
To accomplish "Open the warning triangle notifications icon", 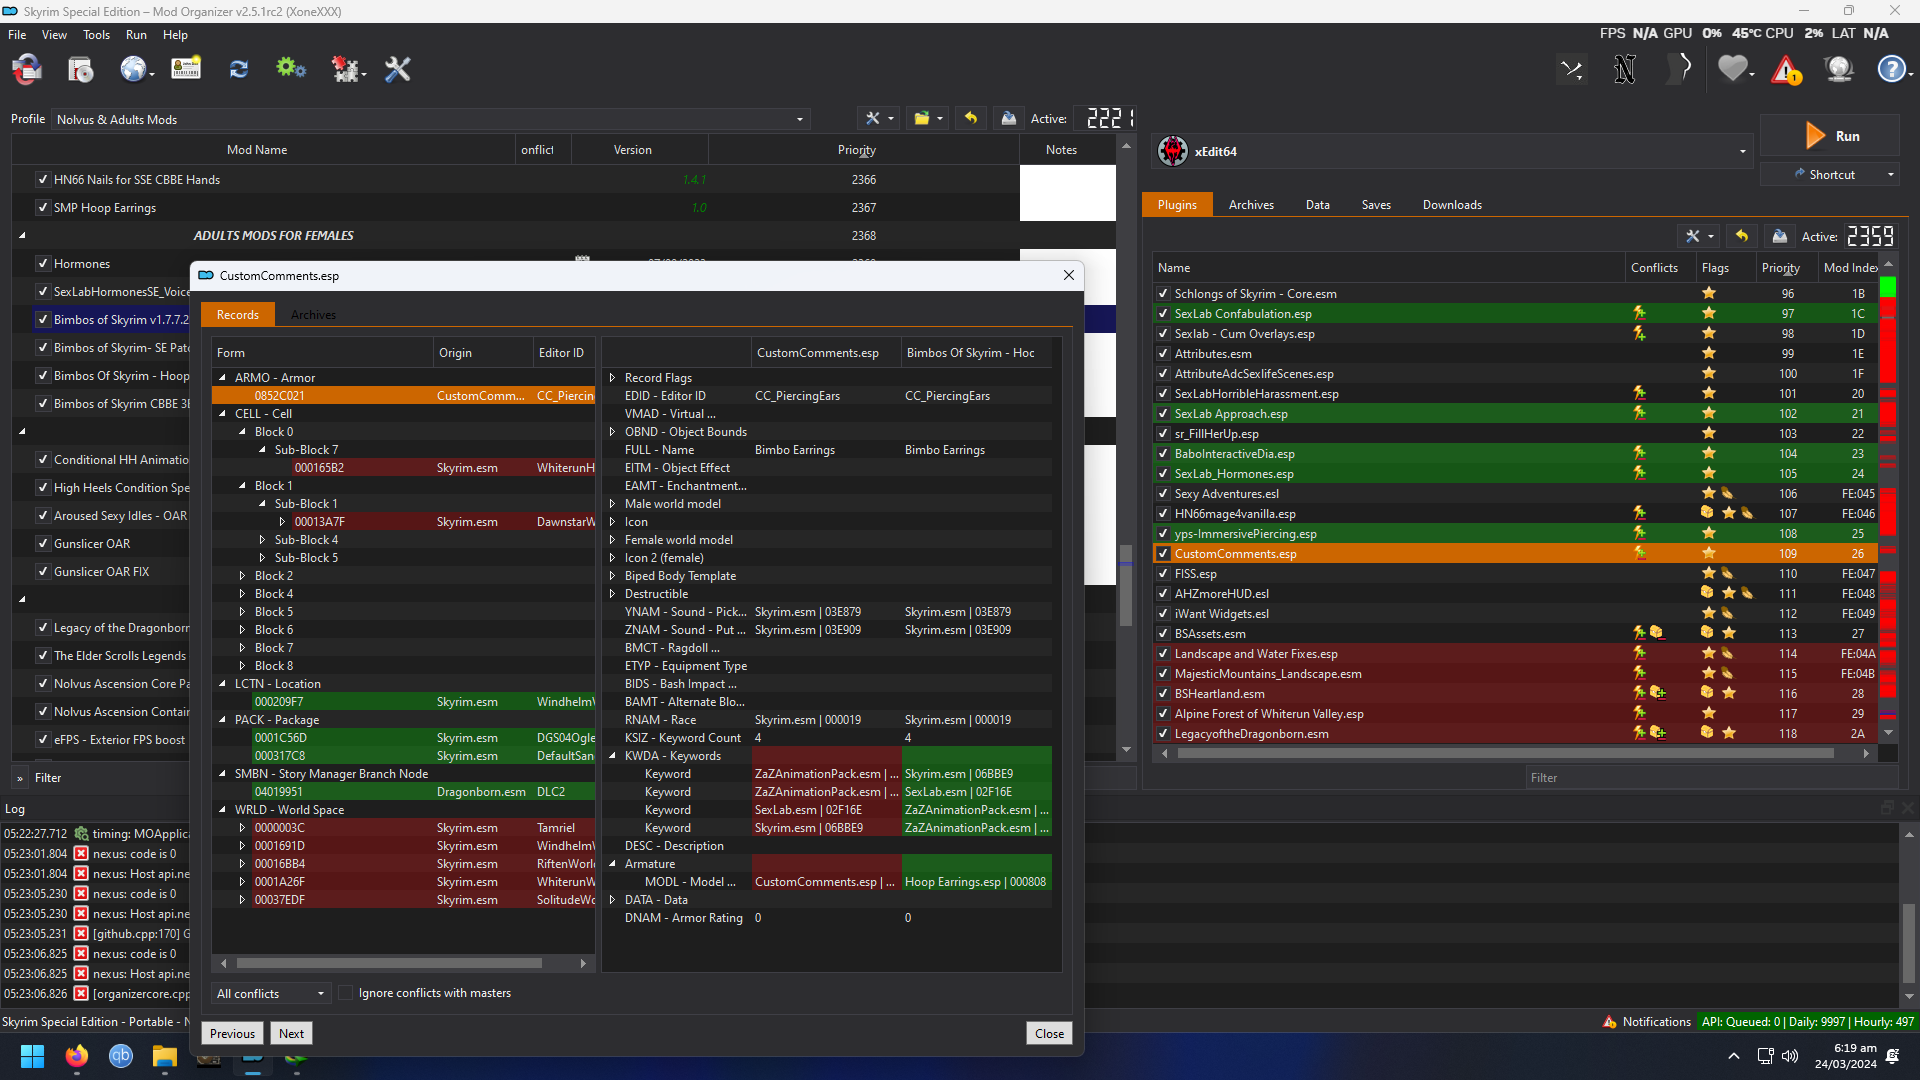I will tap(1786, 70).
